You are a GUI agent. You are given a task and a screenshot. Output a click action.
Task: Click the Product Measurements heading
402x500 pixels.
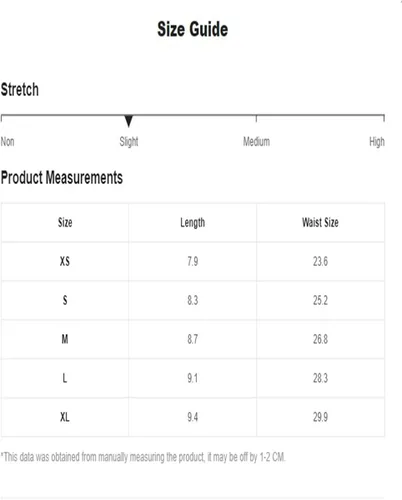click(x=62, y=178)
